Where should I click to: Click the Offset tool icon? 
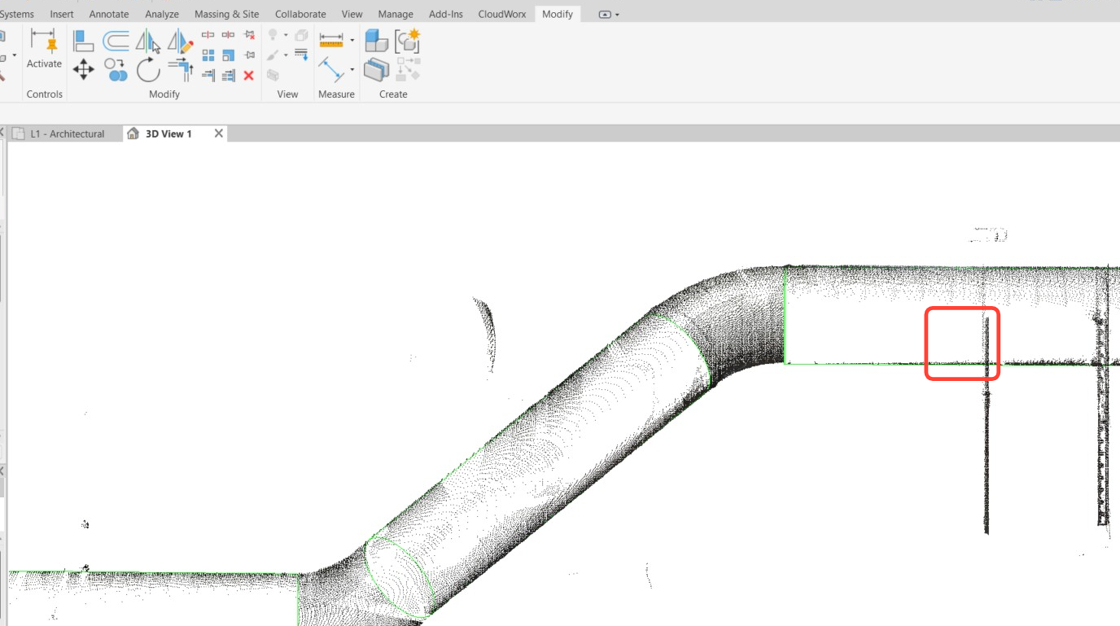[x=116, y=41]
